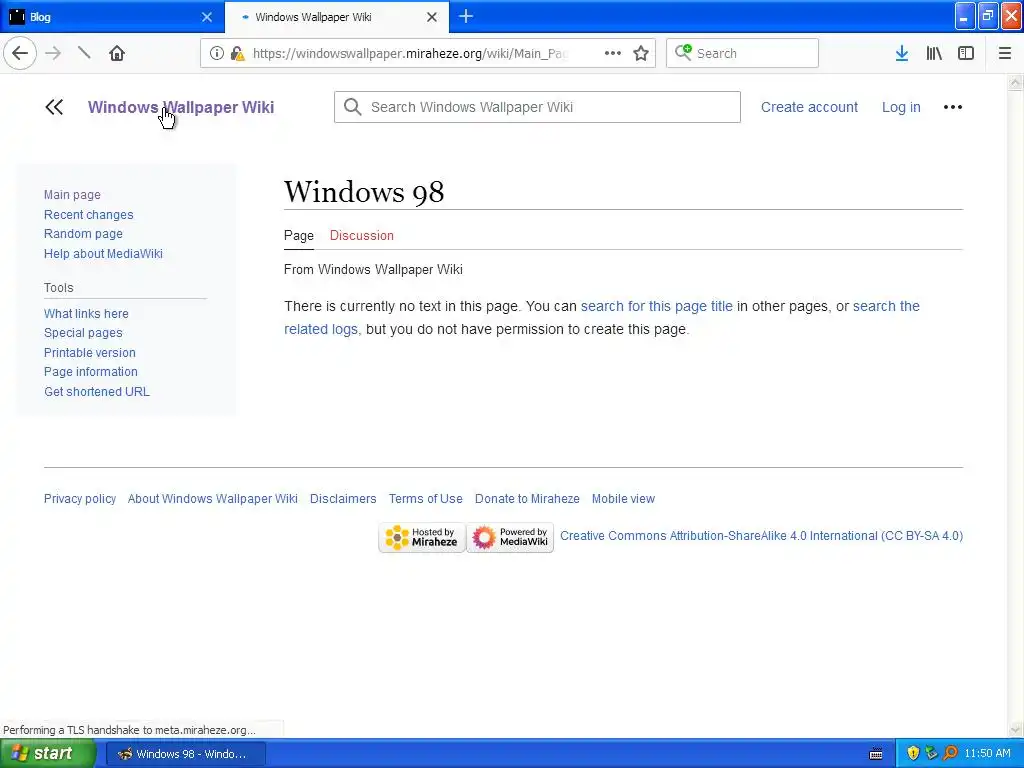The height and width of the screenshot is (768, 1024).
Task: Click the wiki search magnifier icon
Action: tap(353, 107)
